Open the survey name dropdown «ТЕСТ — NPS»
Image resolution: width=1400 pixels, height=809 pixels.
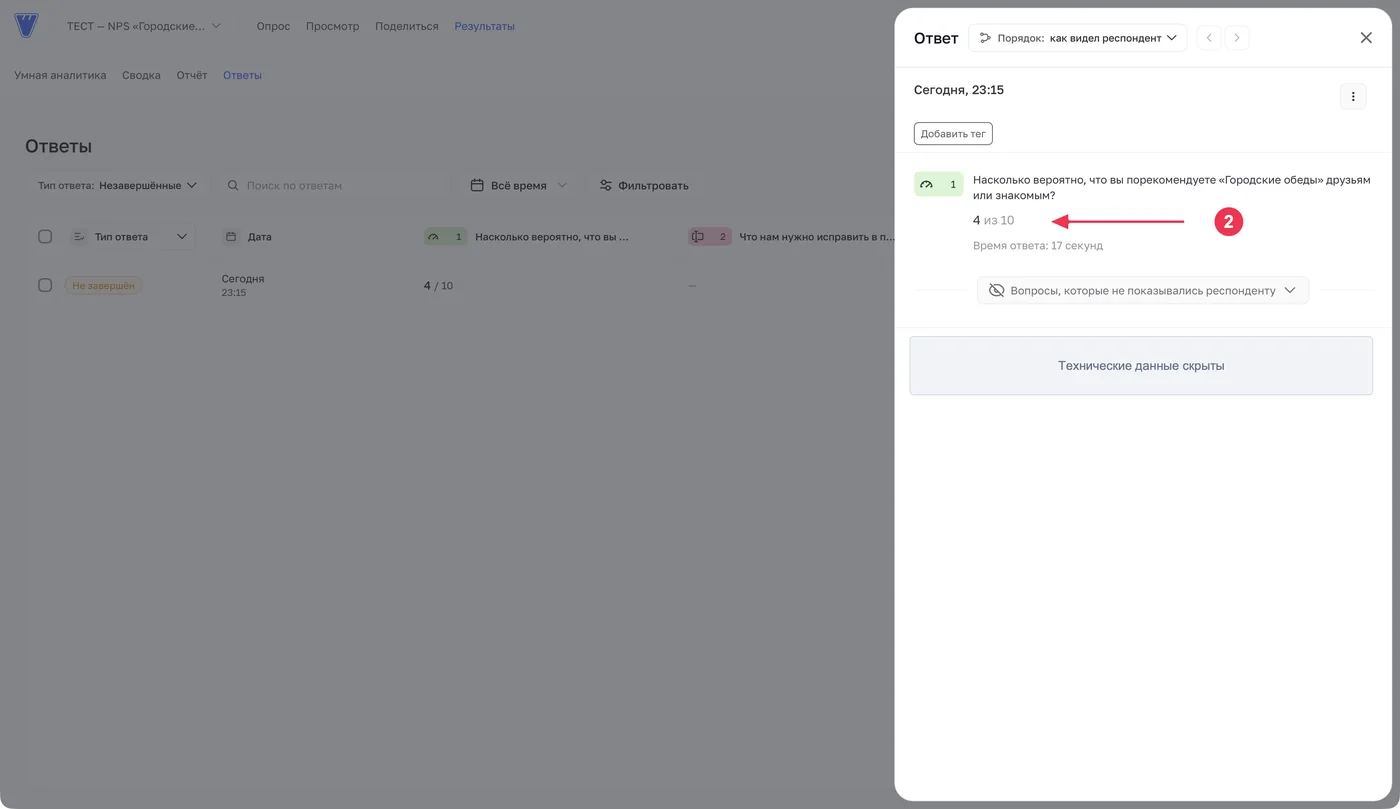click(x=144, y=26)
